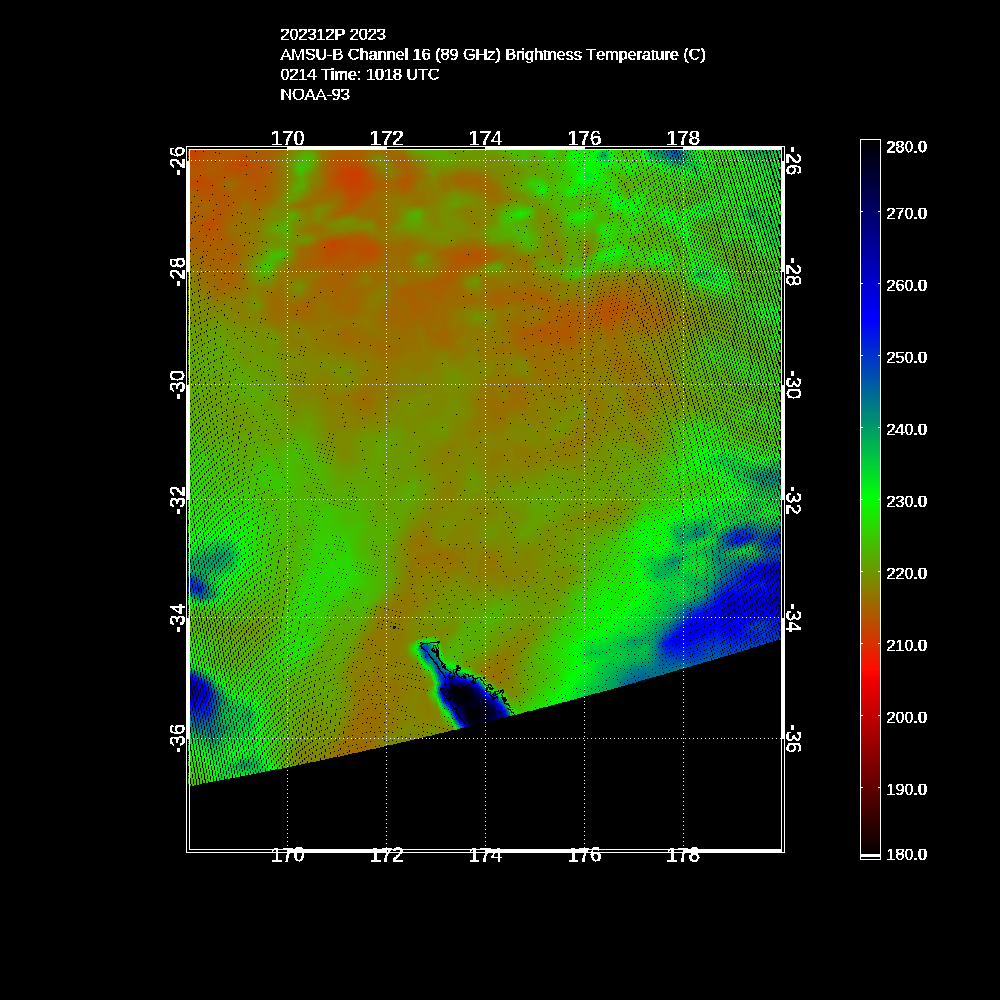Click the brightness temperature color scale bar
Viewport: 1000px width, 1000px height.
click(870, 499)
